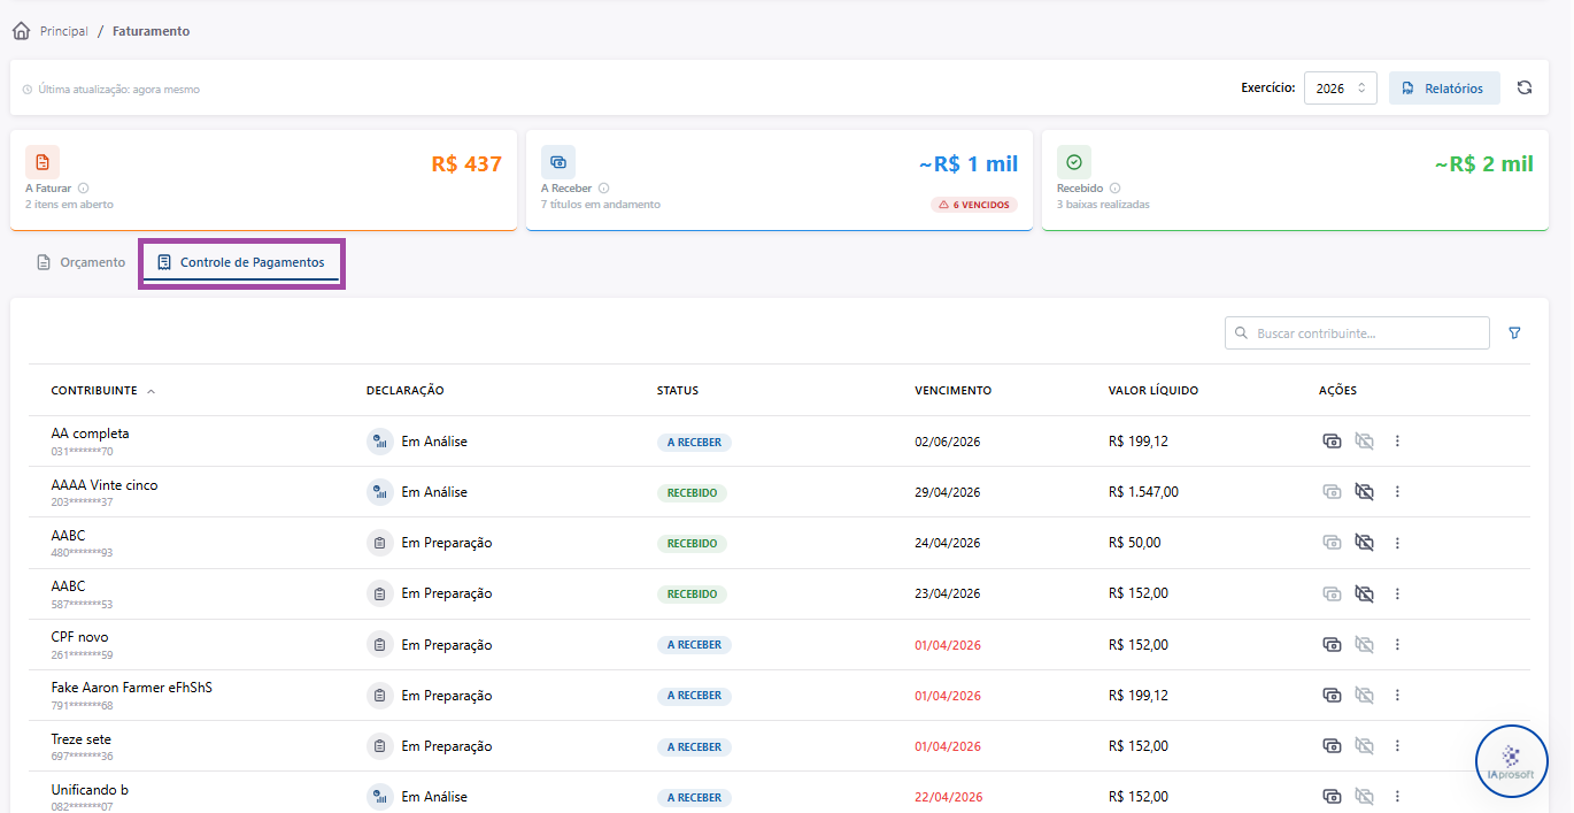
Task: Undo payment icon for AAAA Vinte cinco
Action: click(1364, 492)
